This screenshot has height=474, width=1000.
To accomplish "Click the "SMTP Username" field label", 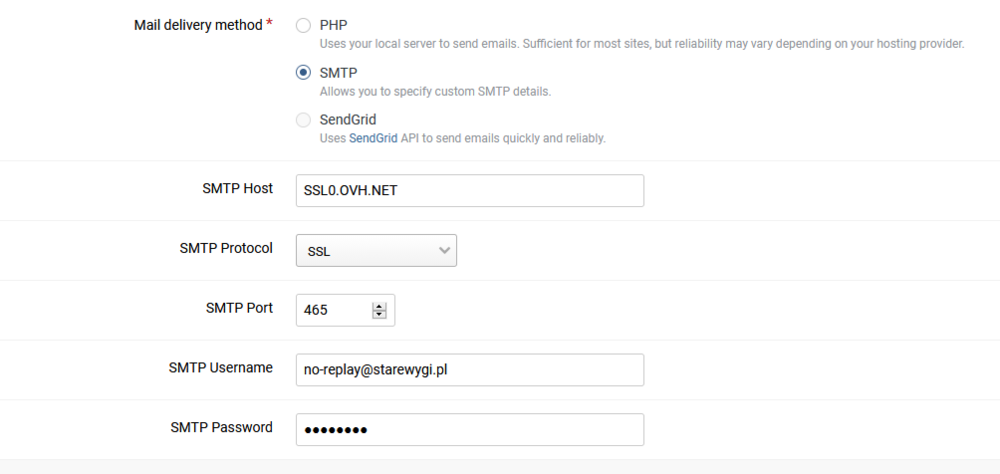I will (221, 368).
